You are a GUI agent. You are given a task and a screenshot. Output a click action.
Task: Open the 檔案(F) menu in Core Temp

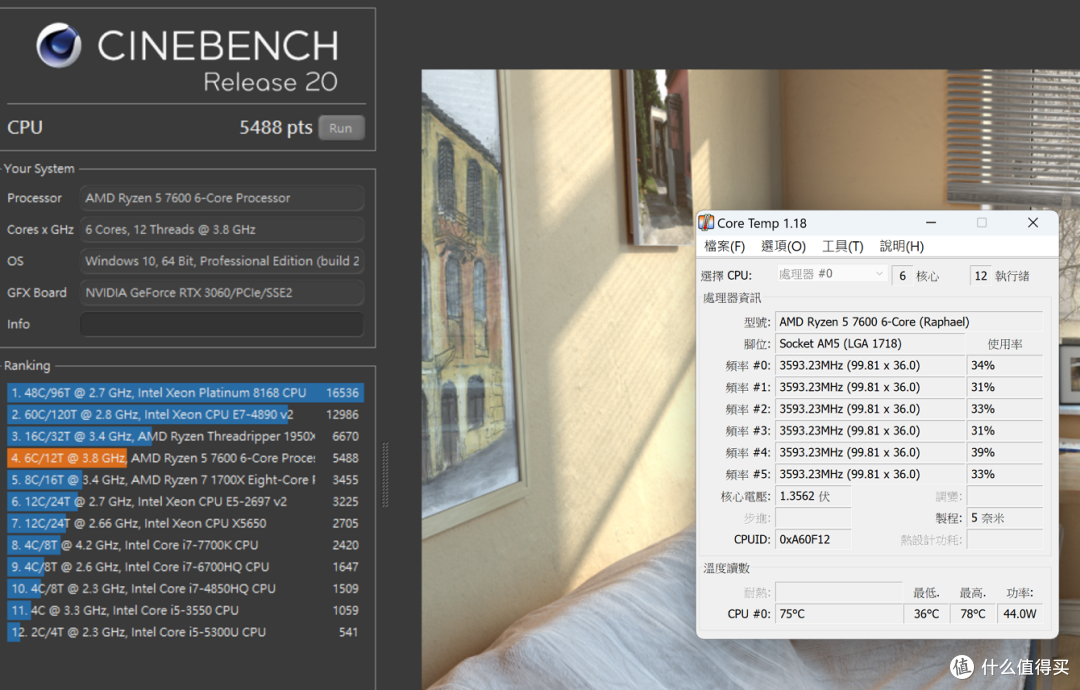click(724, 246)
